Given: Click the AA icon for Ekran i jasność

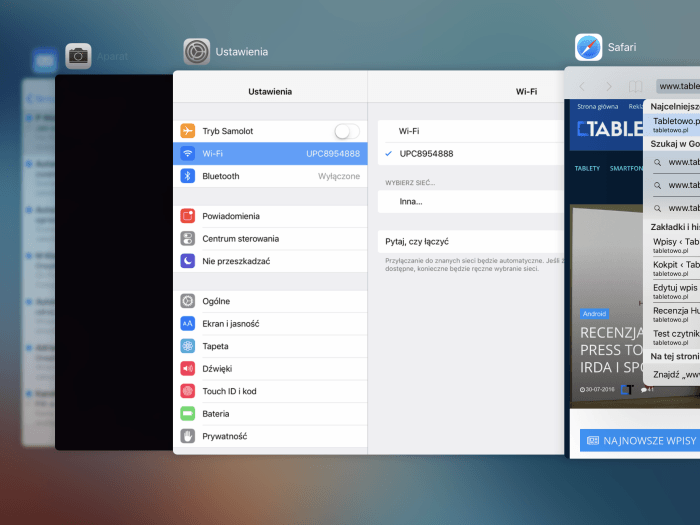Looking at the screenshot, I should (188, 323).
